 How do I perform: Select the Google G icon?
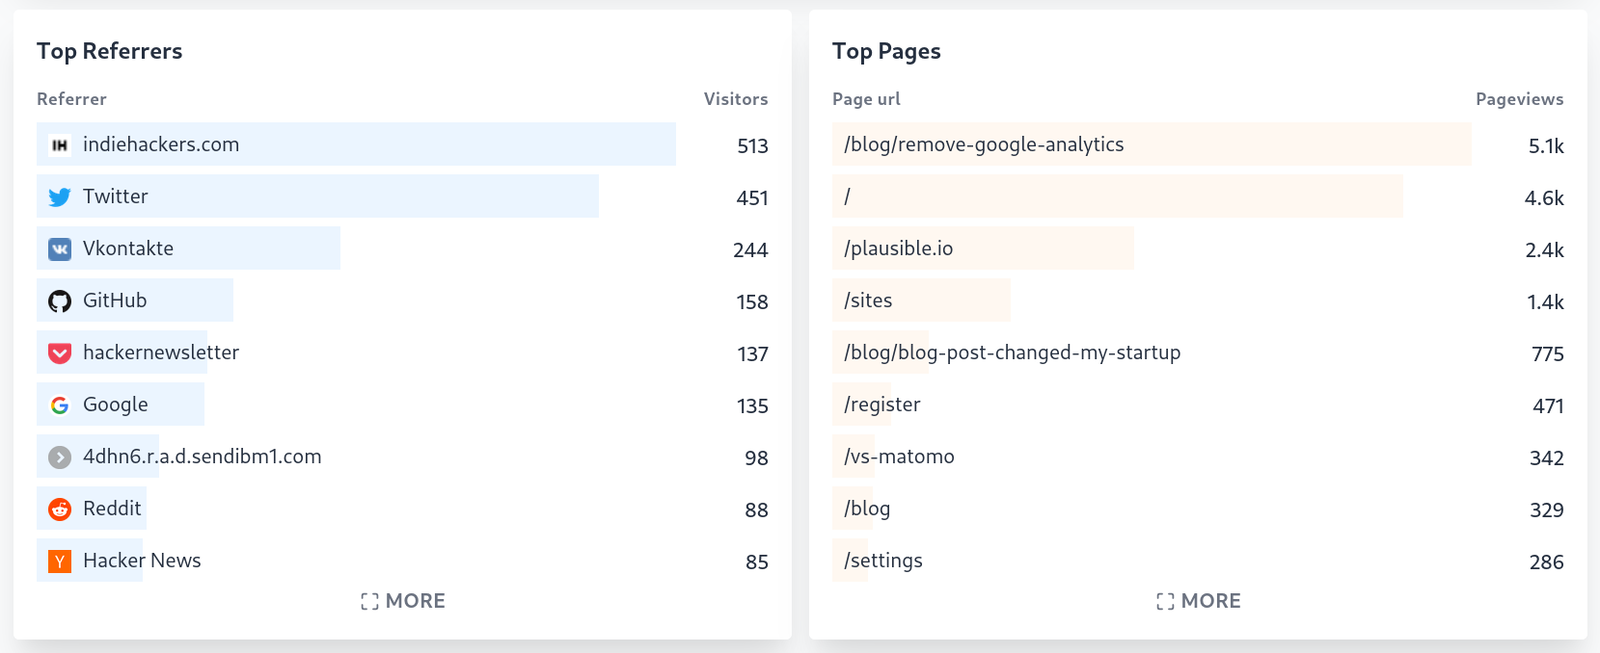[60, 404]
